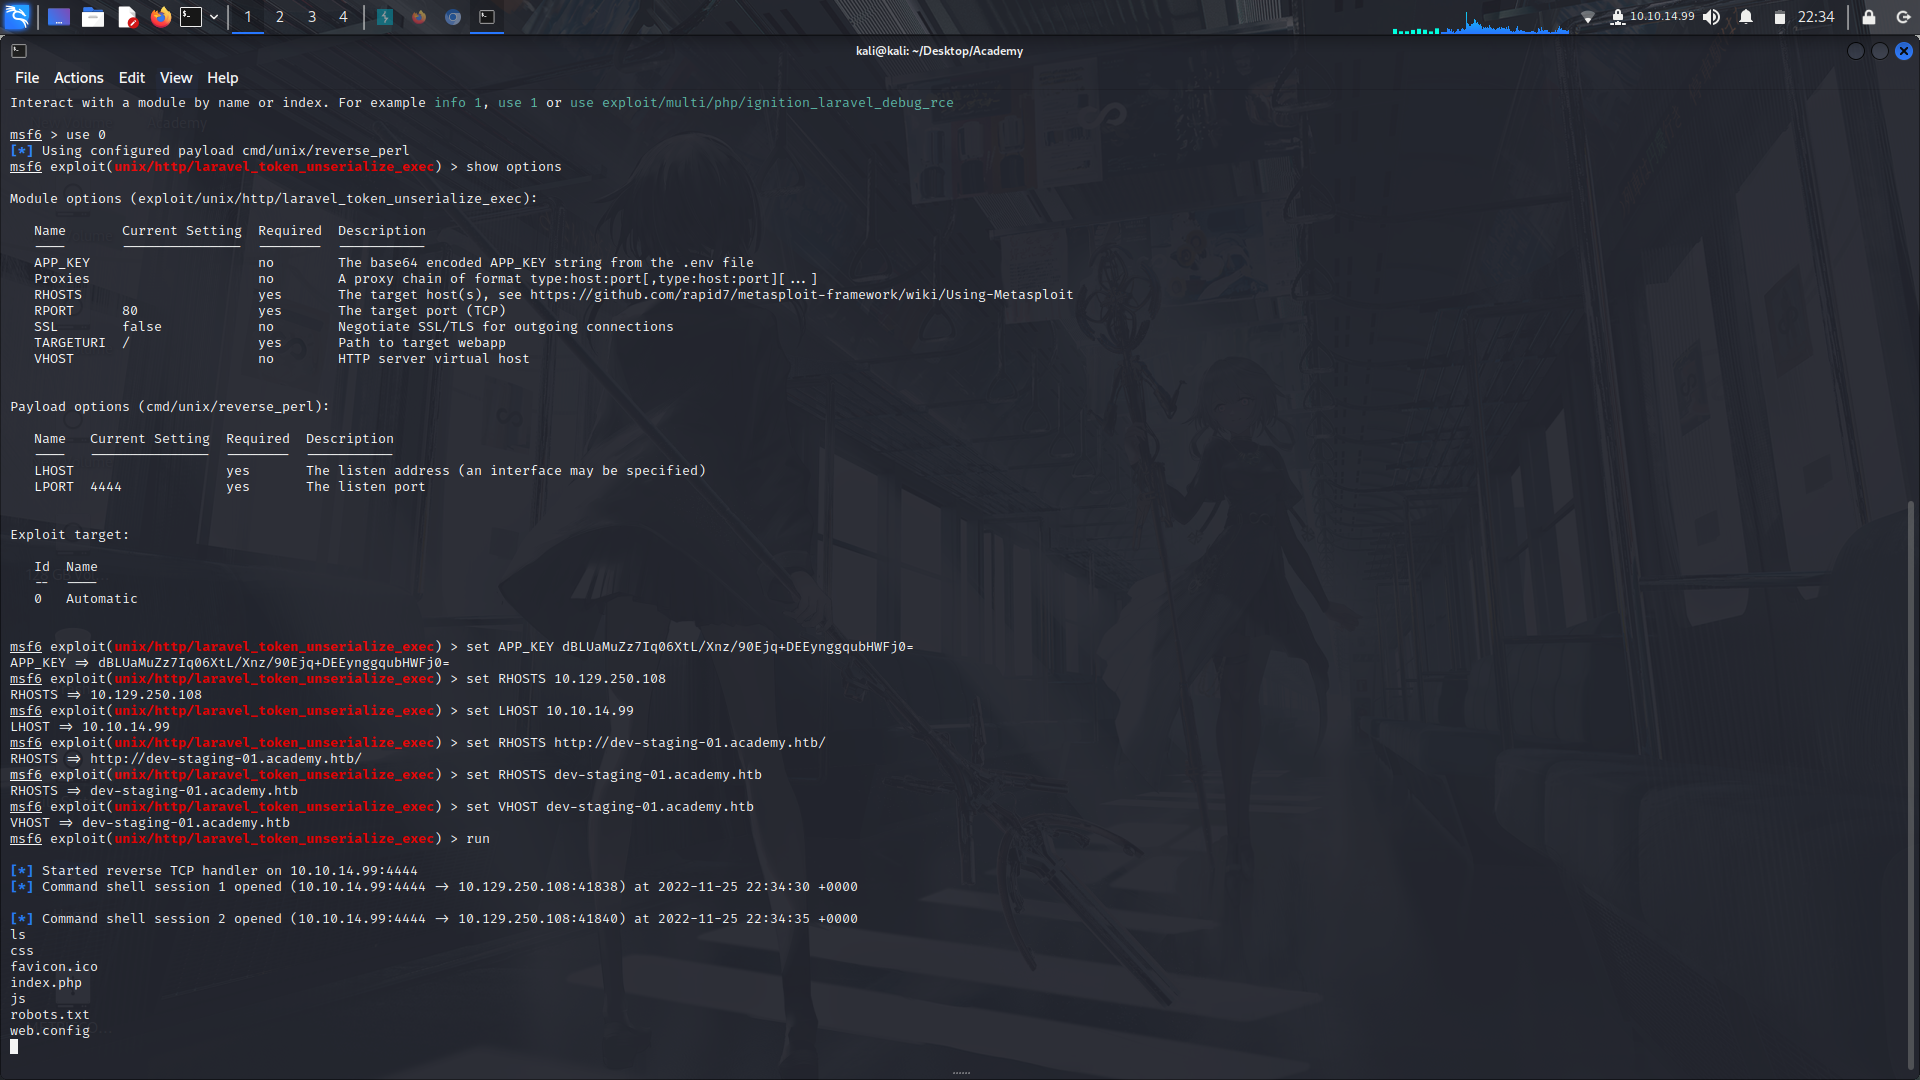
Task: Launch Chromium from the system tray
Action: point(452,17)
